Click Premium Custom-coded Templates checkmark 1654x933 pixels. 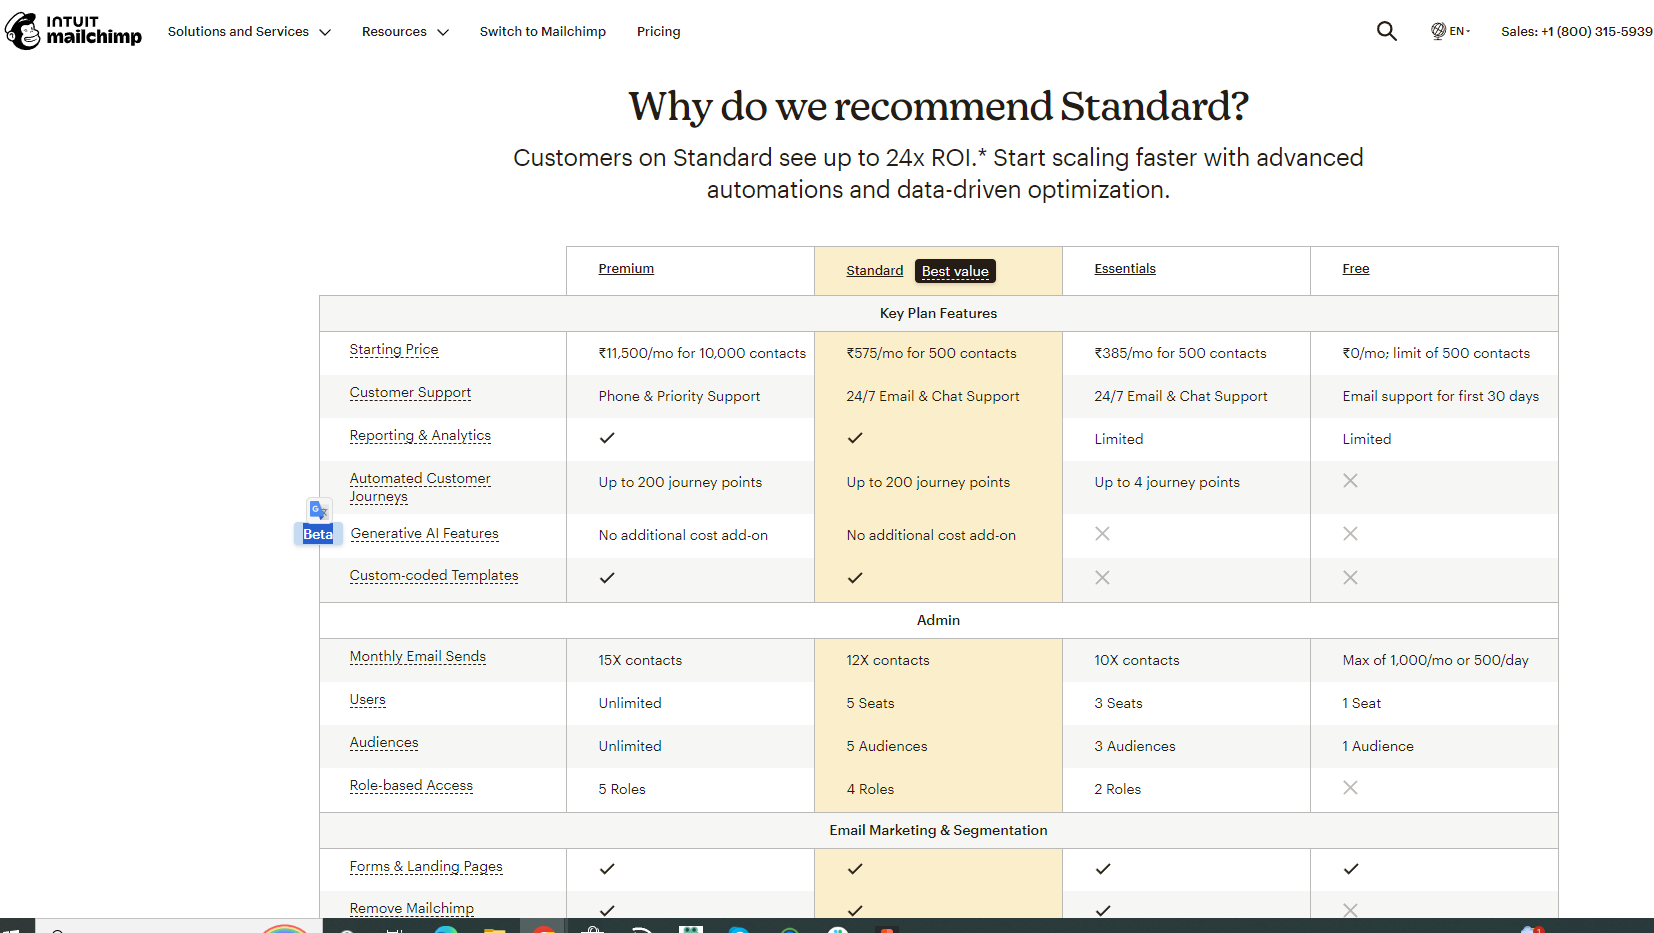click(x=607, y=578)
